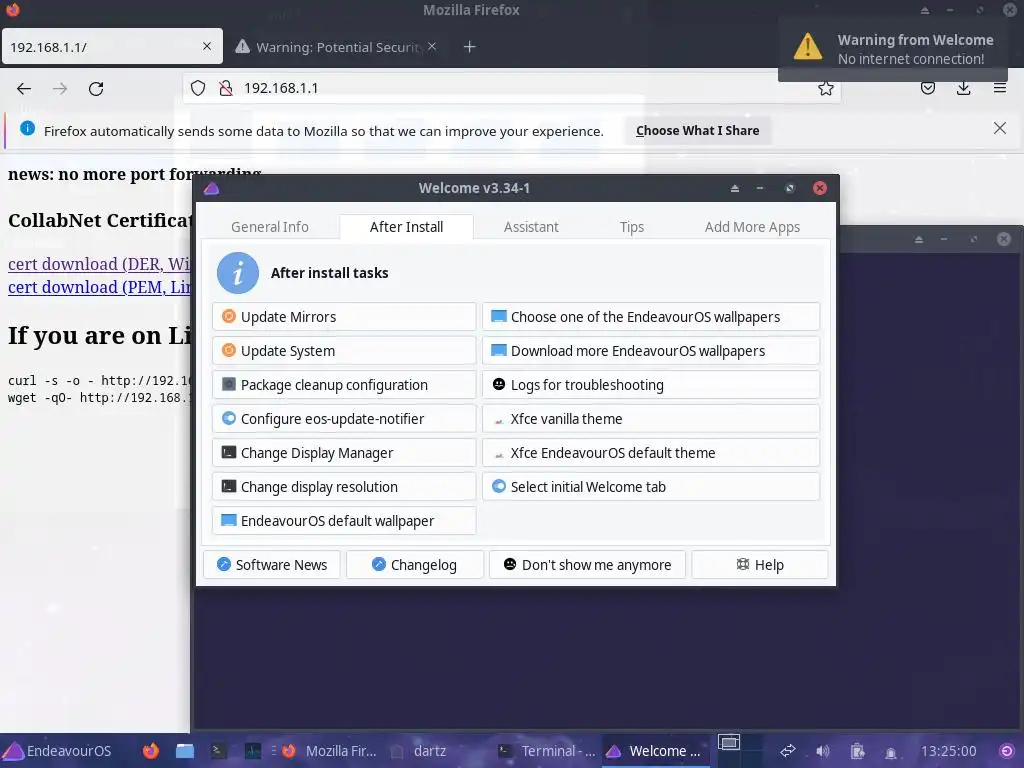
Task: Click the Welcome window title bar app icon
Action: point(212,189)
